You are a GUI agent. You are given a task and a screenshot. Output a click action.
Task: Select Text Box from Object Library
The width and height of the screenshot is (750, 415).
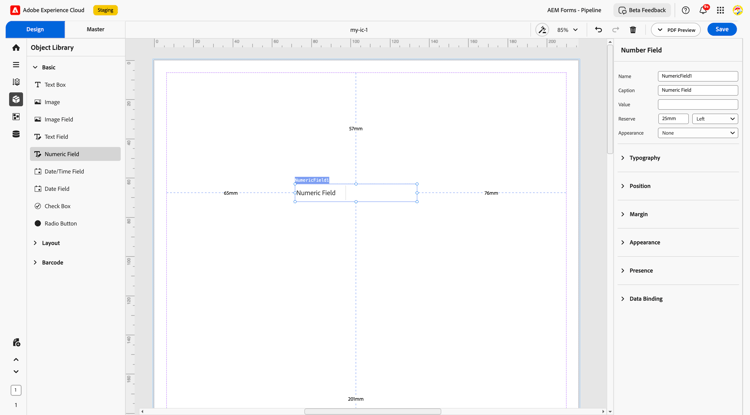pyautogui.click(x=75, y=85)
